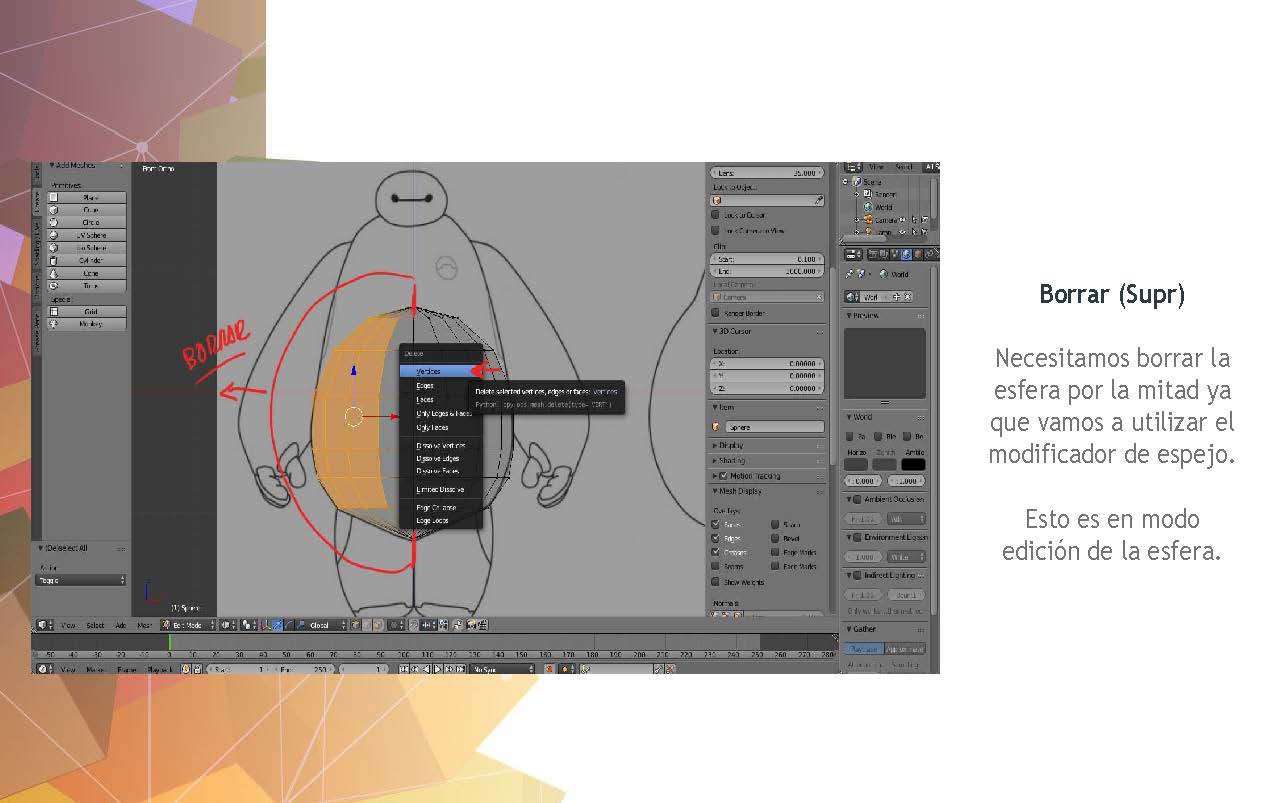Click the World globe icon in outliner

point(867,207)
